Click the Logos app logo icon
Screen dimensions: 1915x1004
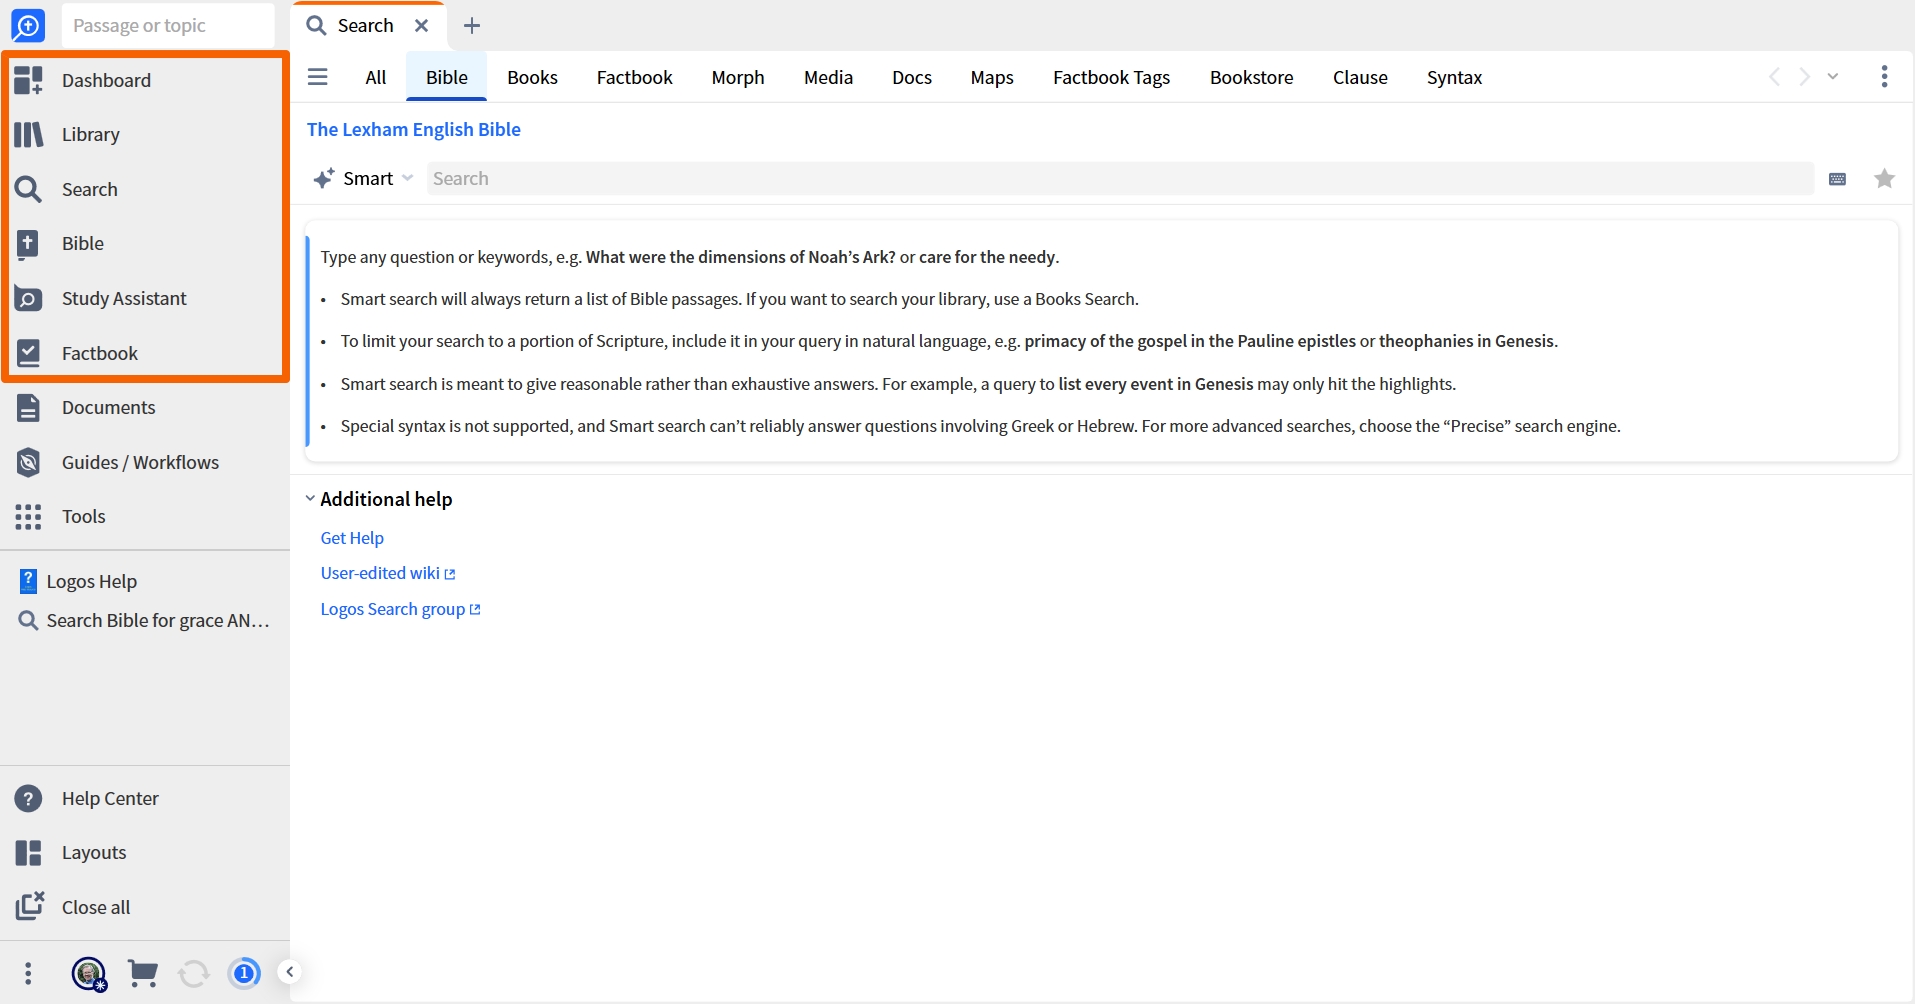(x=28, y=26)
